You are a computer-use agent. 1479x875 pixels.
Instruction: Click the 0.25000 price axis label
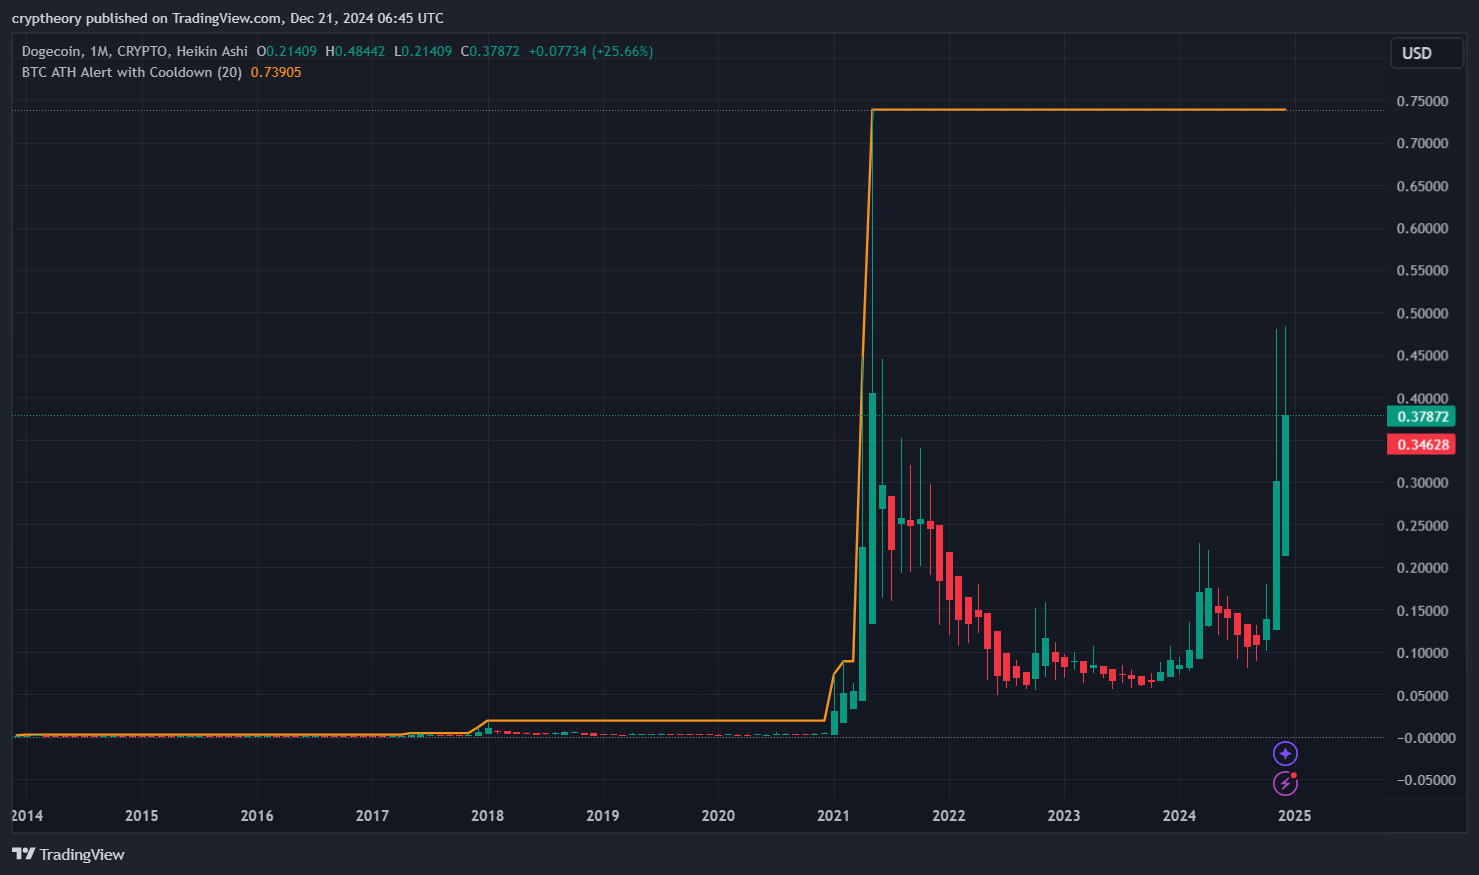[x=1422, y=525]
